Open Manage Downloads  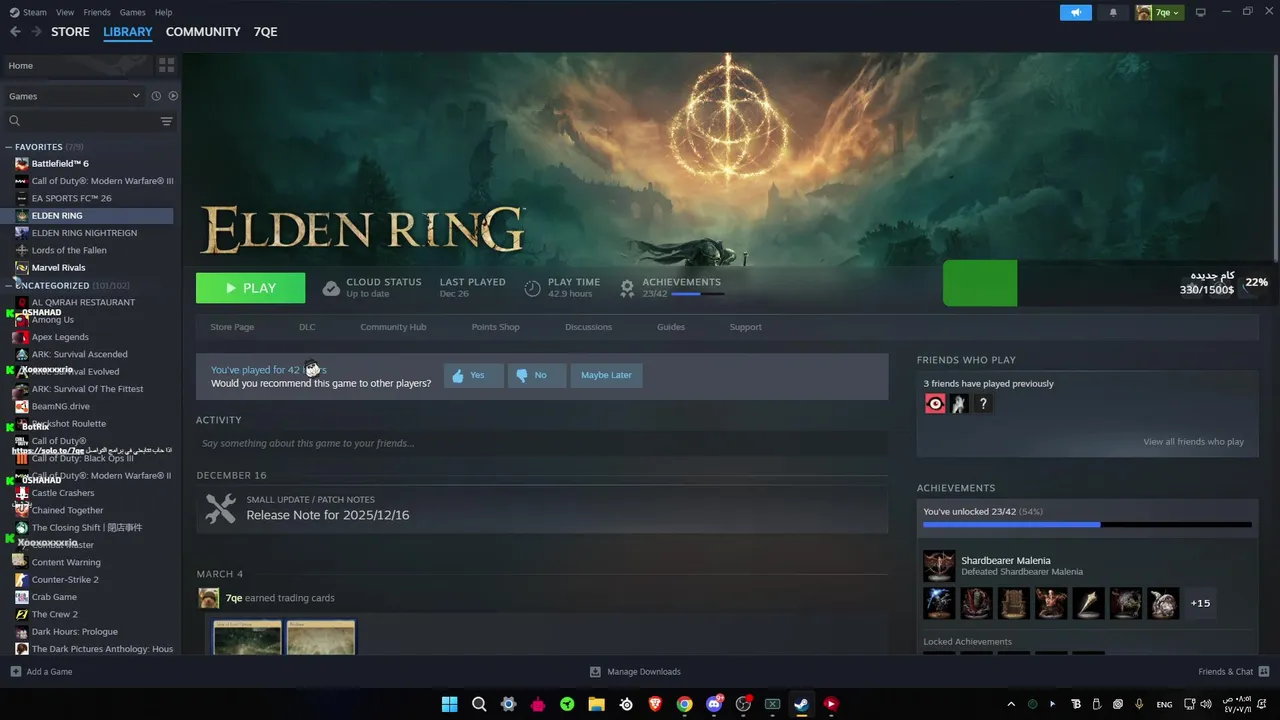635,672
